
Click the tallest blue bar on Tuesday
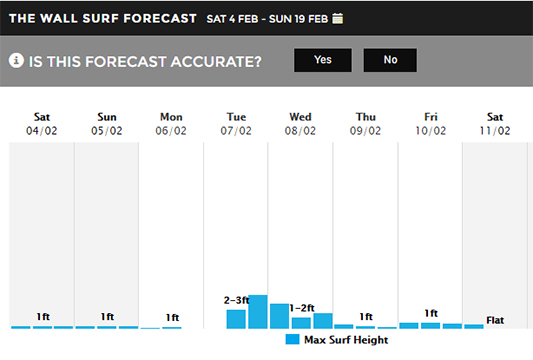pos(258,312)
